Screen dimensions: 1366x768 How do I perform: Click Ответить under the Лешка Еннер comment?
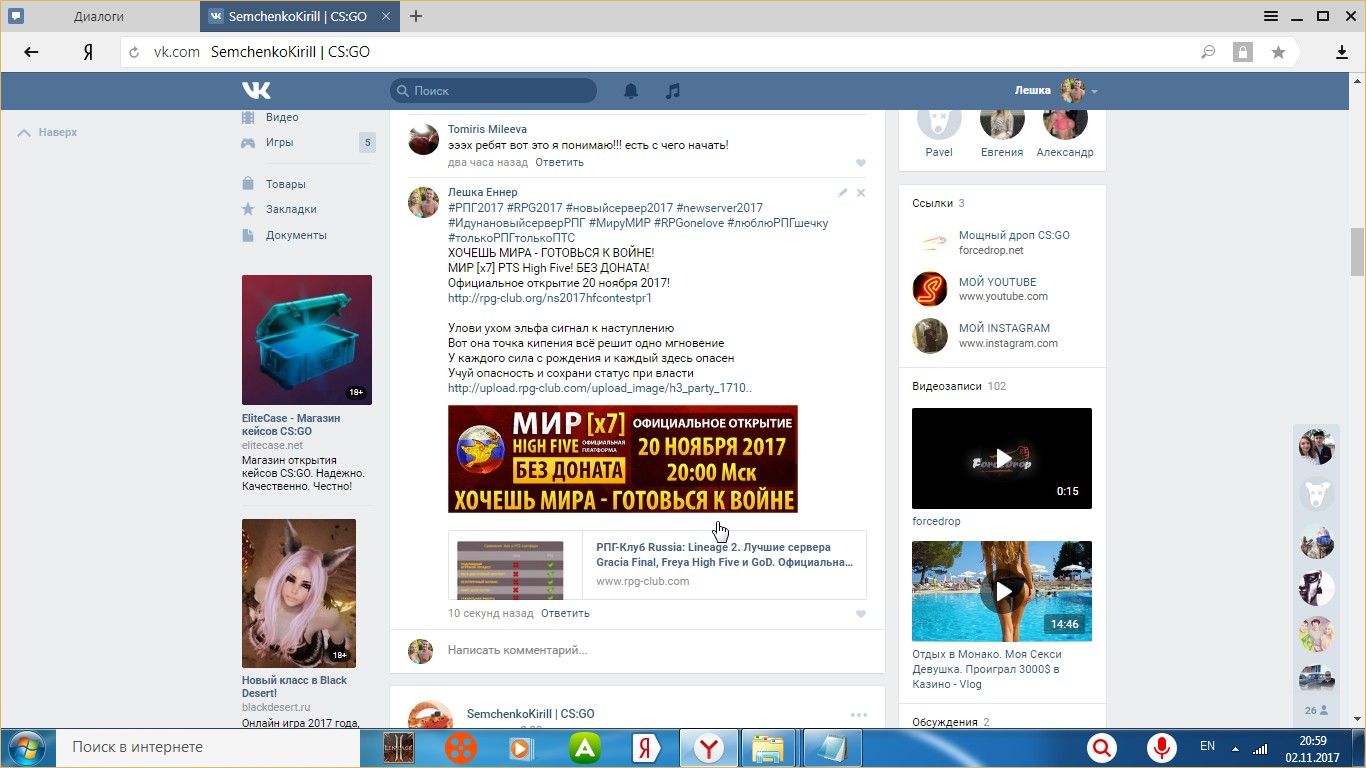[x=565, y=613]
